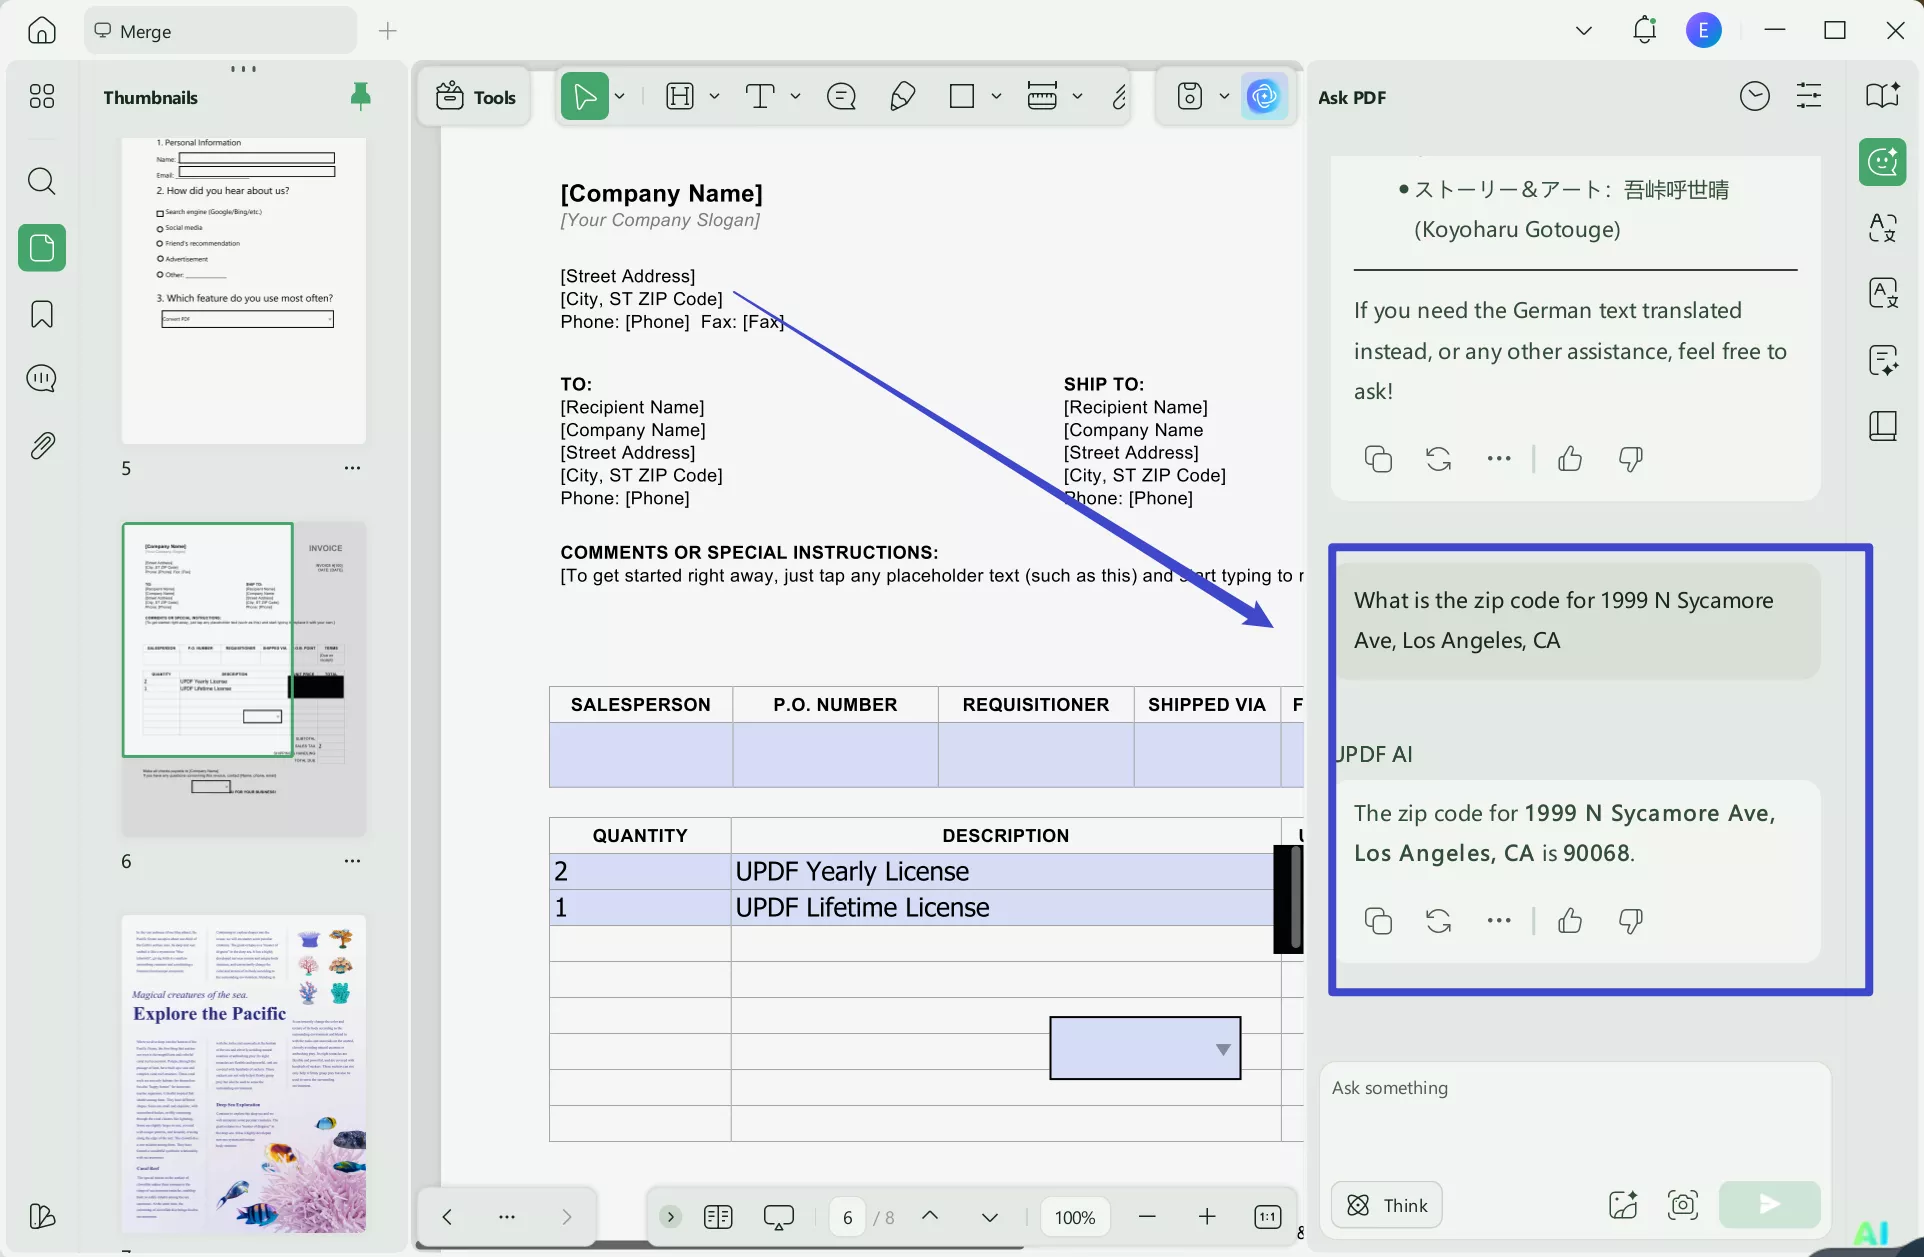The height and width of the screenshot is (1257, 1924).
Task: Take a screenshot for Ask PDF
Action: coord(1683,1205)
